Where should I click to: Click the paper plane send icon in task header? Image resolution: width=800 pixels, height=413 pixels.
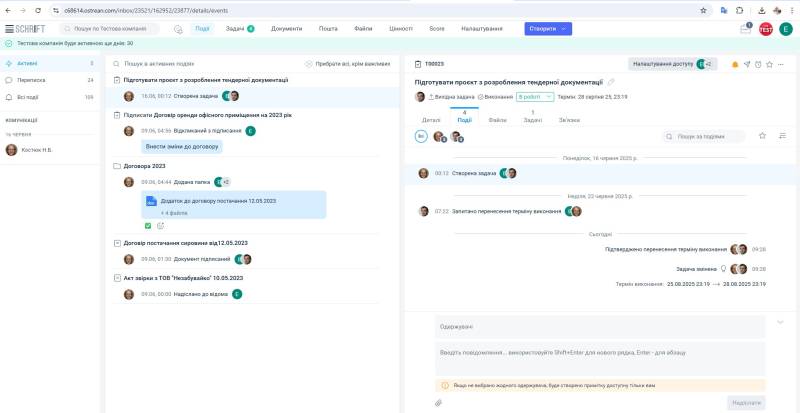(x=747, y=64)
